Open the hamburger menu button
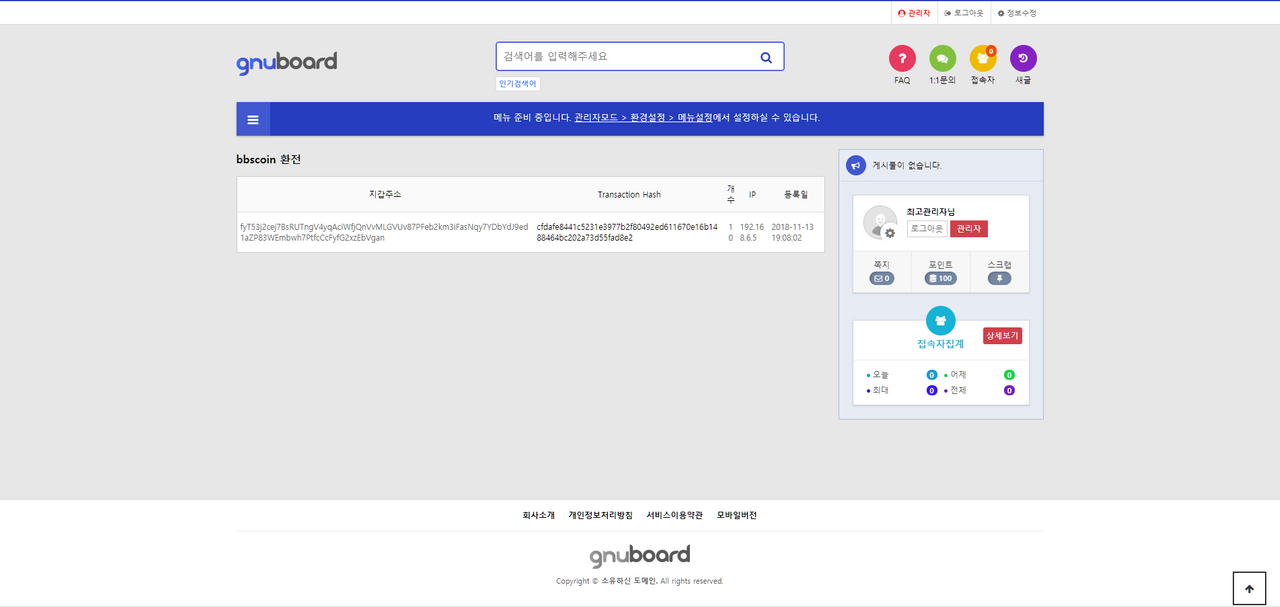This screenshot has height=607, width=1280. pos(253,119)
